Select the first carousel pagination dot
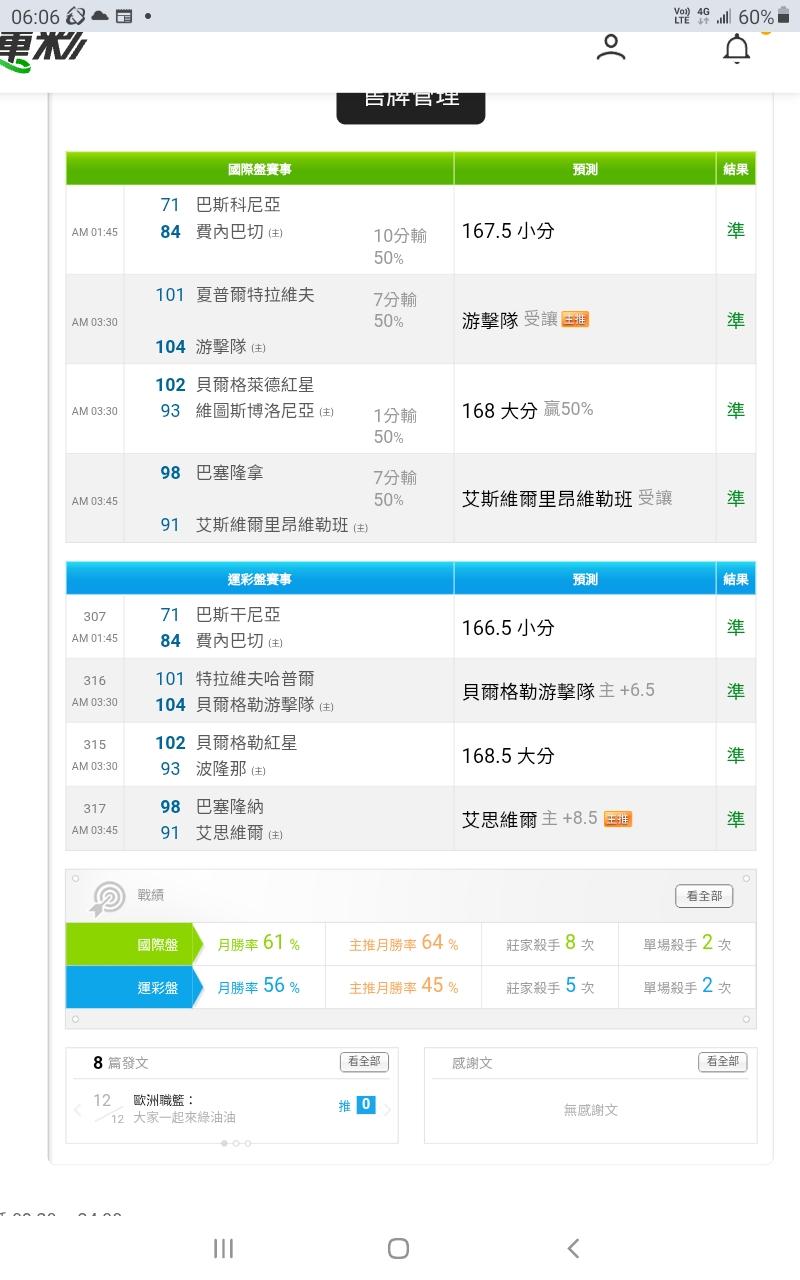This screenshot has width=800, height=1280. [x=223, y=1143]
